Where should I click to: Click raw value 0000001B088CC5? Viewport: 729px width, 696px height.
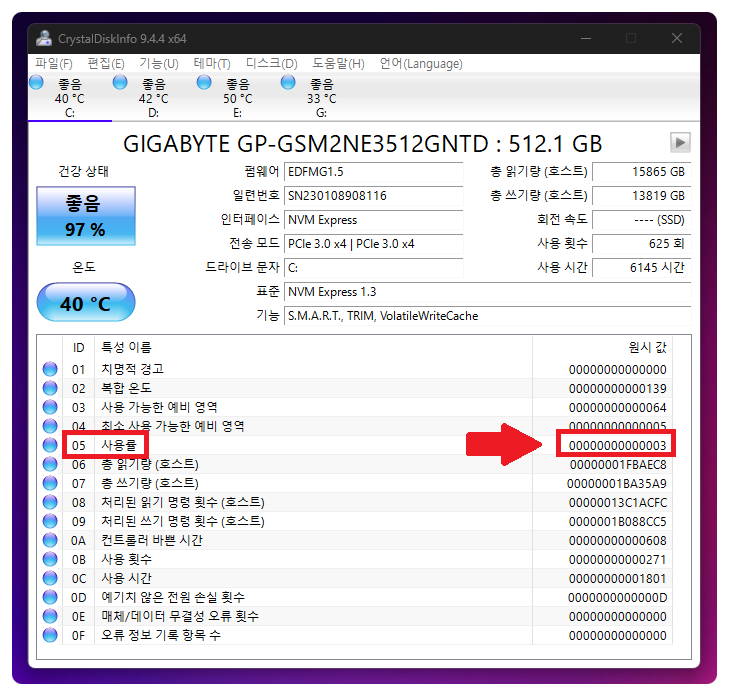click(x=617, y=522)
